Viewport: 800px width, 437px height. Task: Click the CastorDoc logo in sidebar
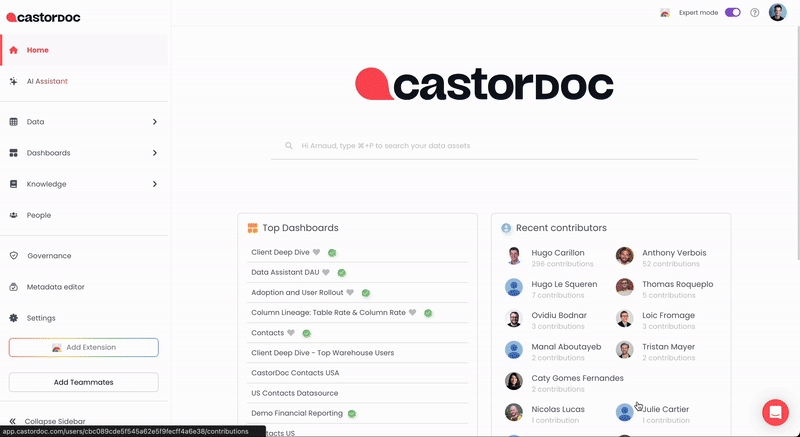pyautogui.click(x=44, y=16)
